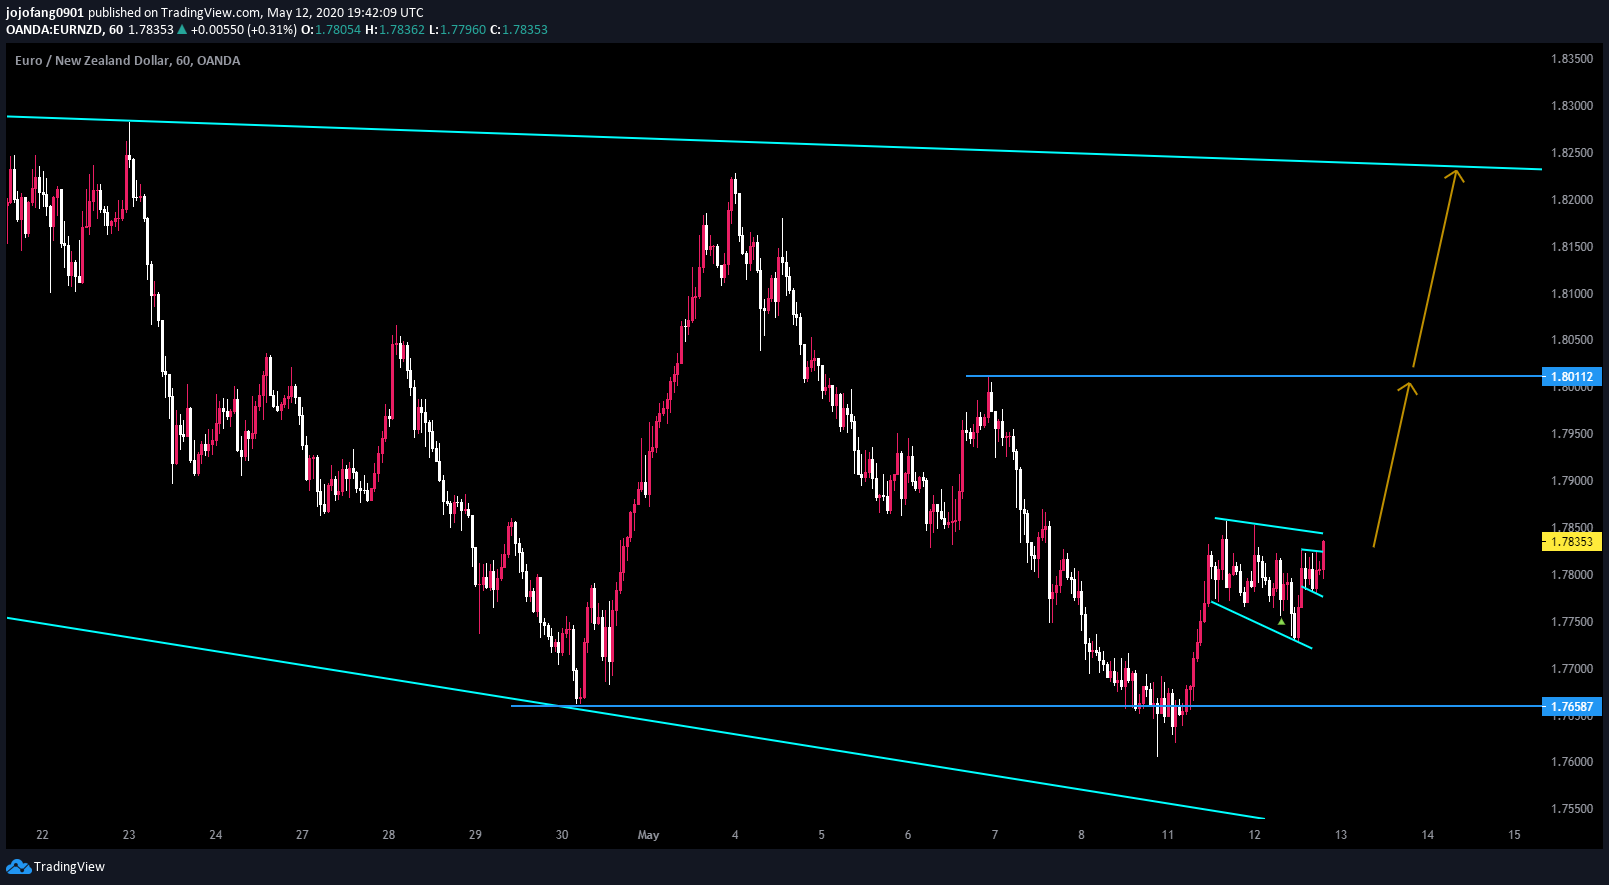Click the date label 11 on the time axis
The height and width of the screenshot is (885, 1609).
[x=1168, y=835]
